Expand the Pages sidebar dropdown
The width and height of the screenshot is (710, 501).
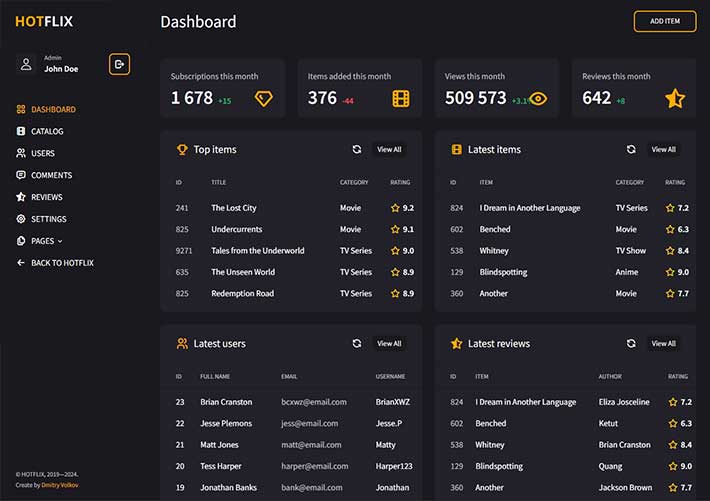point(46,241)
